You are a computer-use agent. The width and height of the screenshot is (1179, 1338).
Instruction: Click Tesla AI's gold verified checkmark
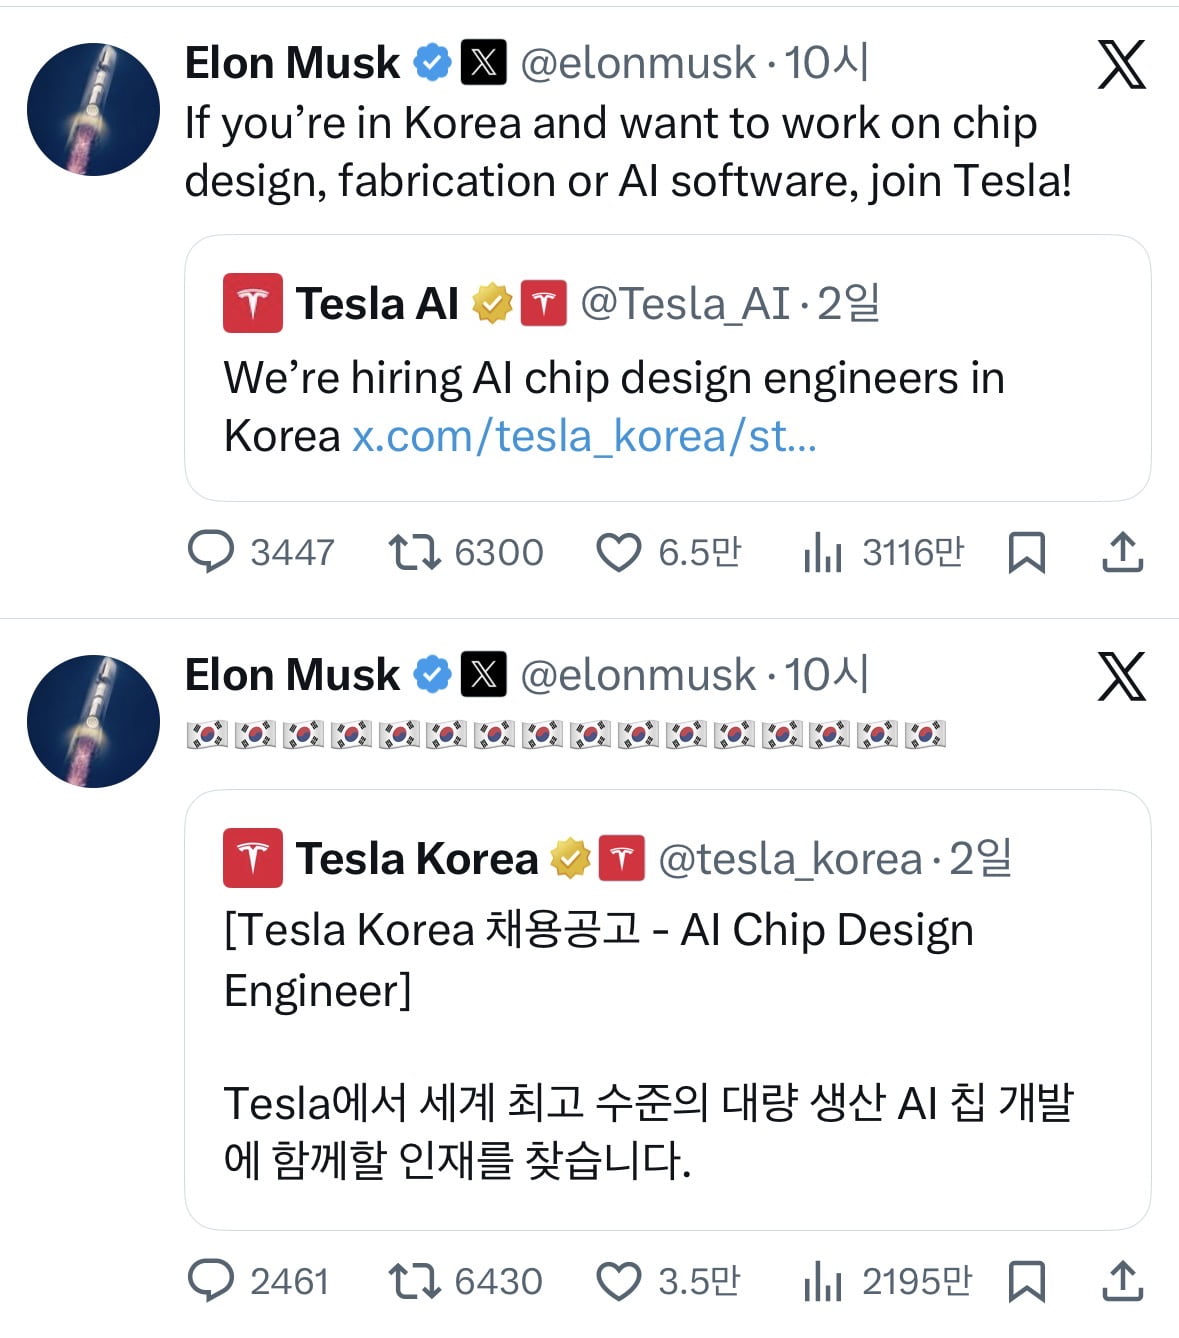pos(491,300)
